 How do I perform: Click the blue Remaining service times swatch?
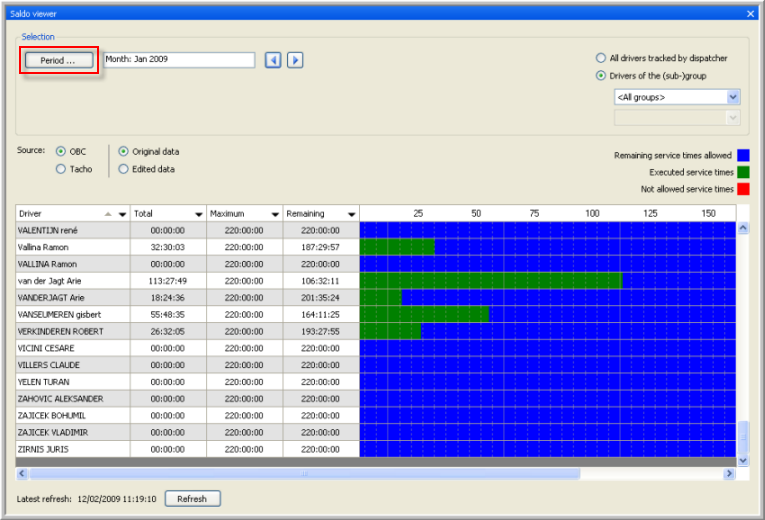coord(743,155)
